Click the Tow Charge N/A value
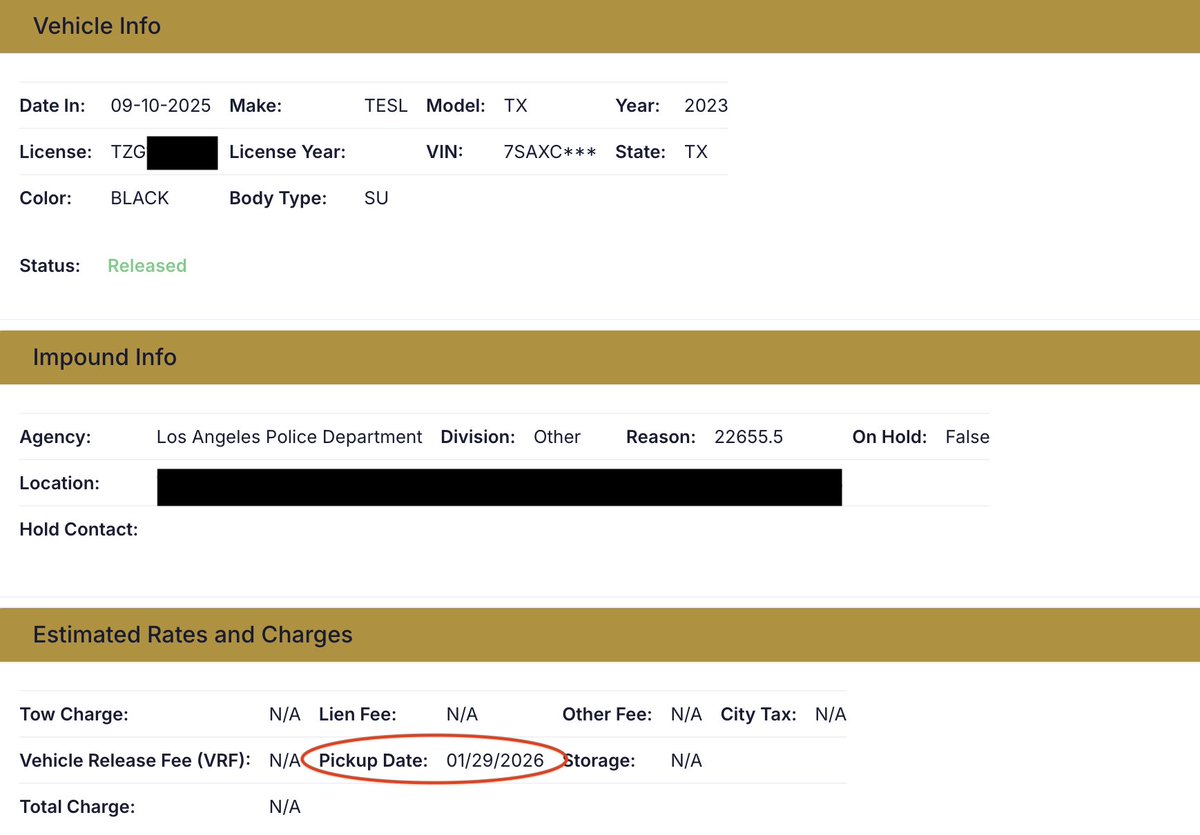The image size is (1200, 835). [x=285, y=715]
